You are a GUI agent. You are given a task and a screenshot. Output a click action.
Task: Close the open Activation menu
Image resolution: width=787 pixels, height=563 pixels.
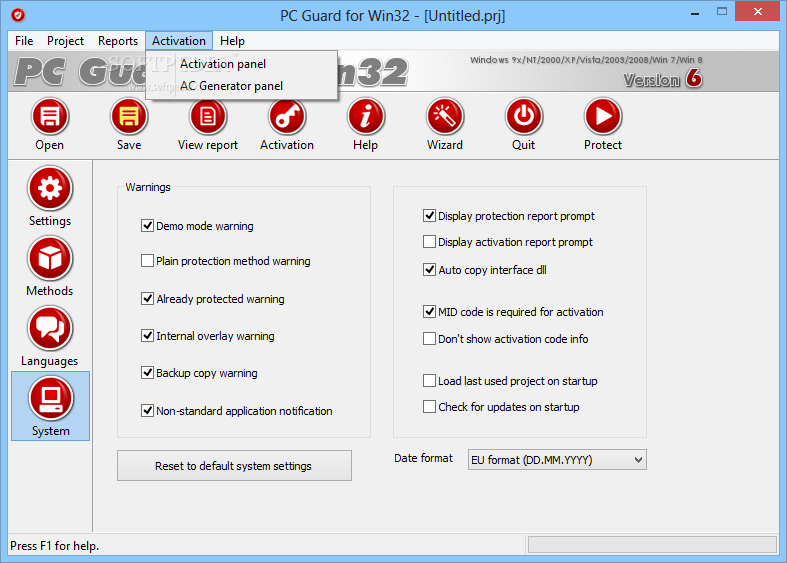[x=179, y=41]
